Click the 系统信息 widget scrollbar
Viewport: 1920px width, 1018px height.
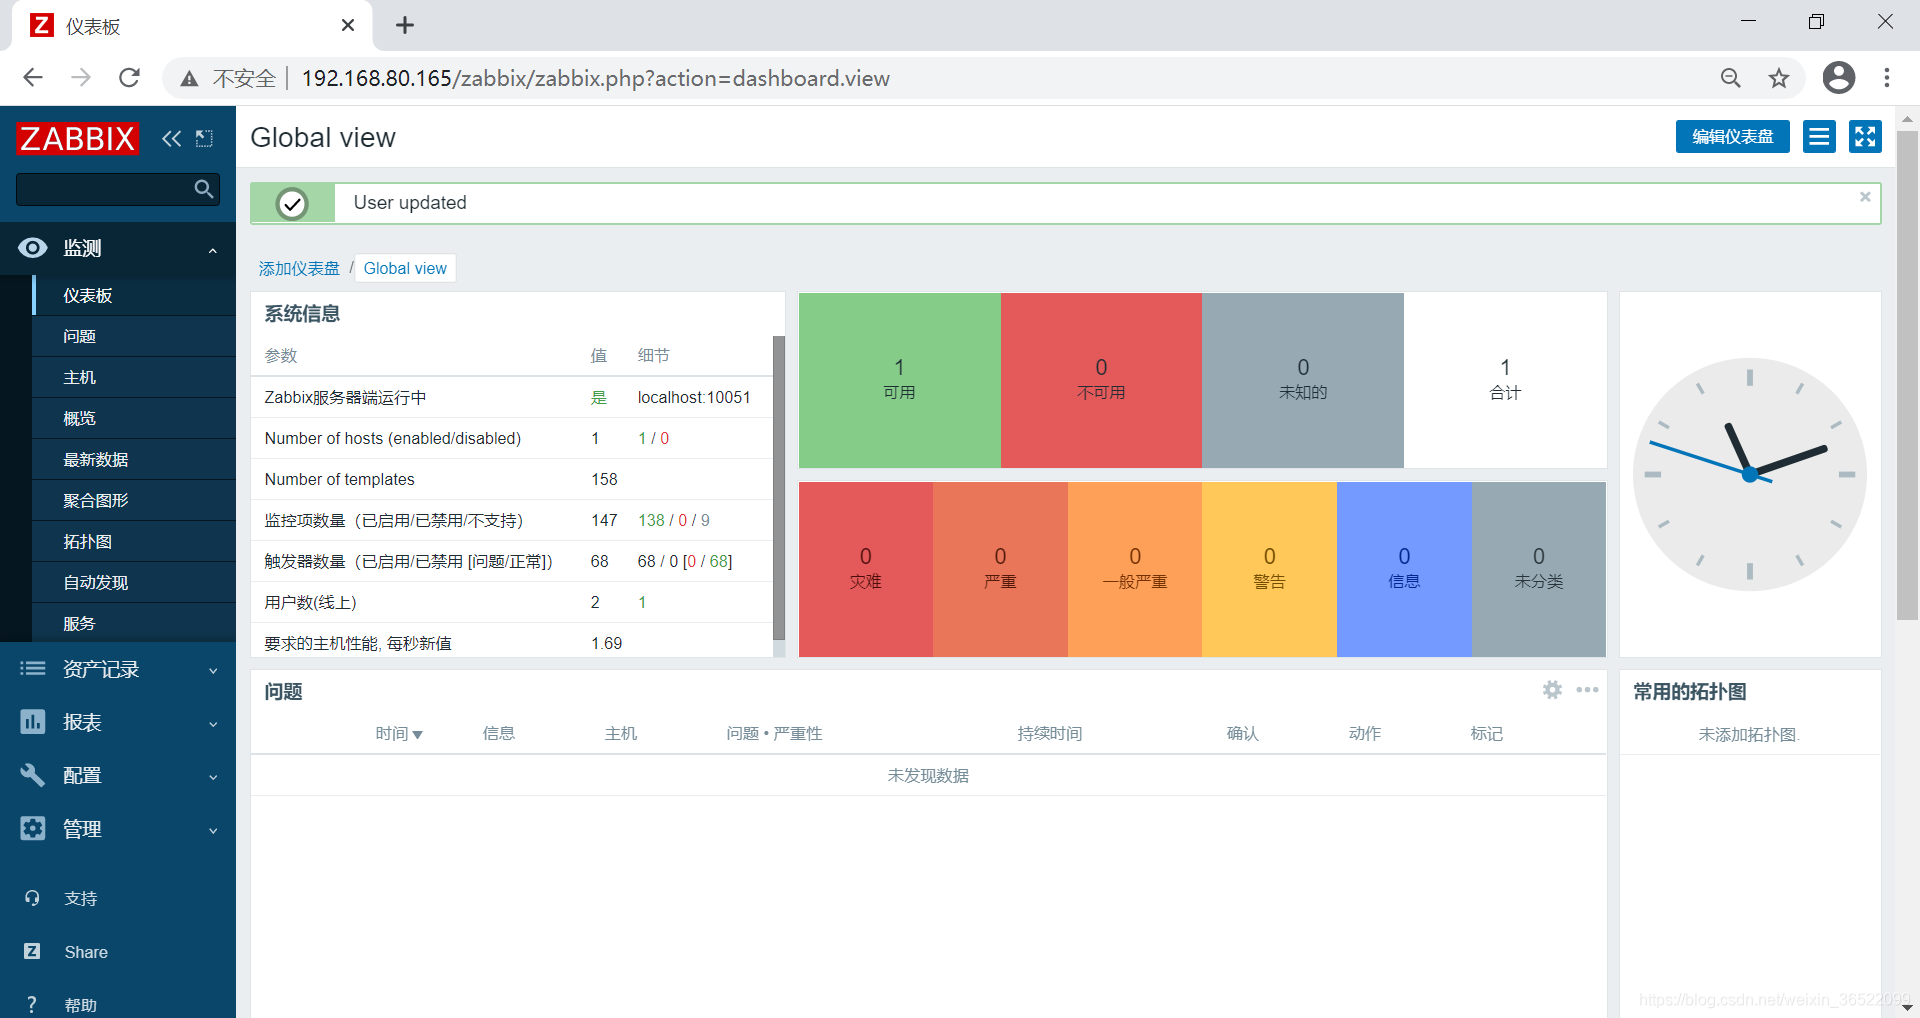pyautogui.click(x=779, y=488)
